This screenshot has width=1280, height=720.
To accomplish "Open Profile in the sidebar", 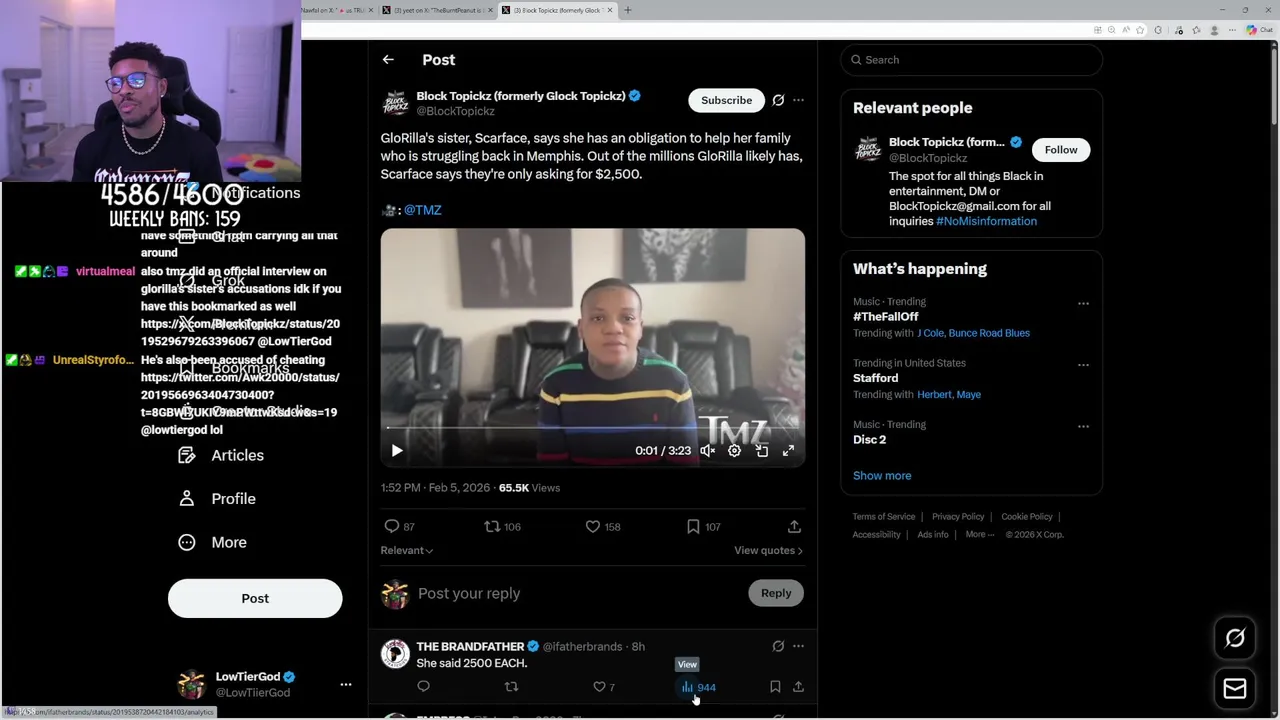I will 217,498.
